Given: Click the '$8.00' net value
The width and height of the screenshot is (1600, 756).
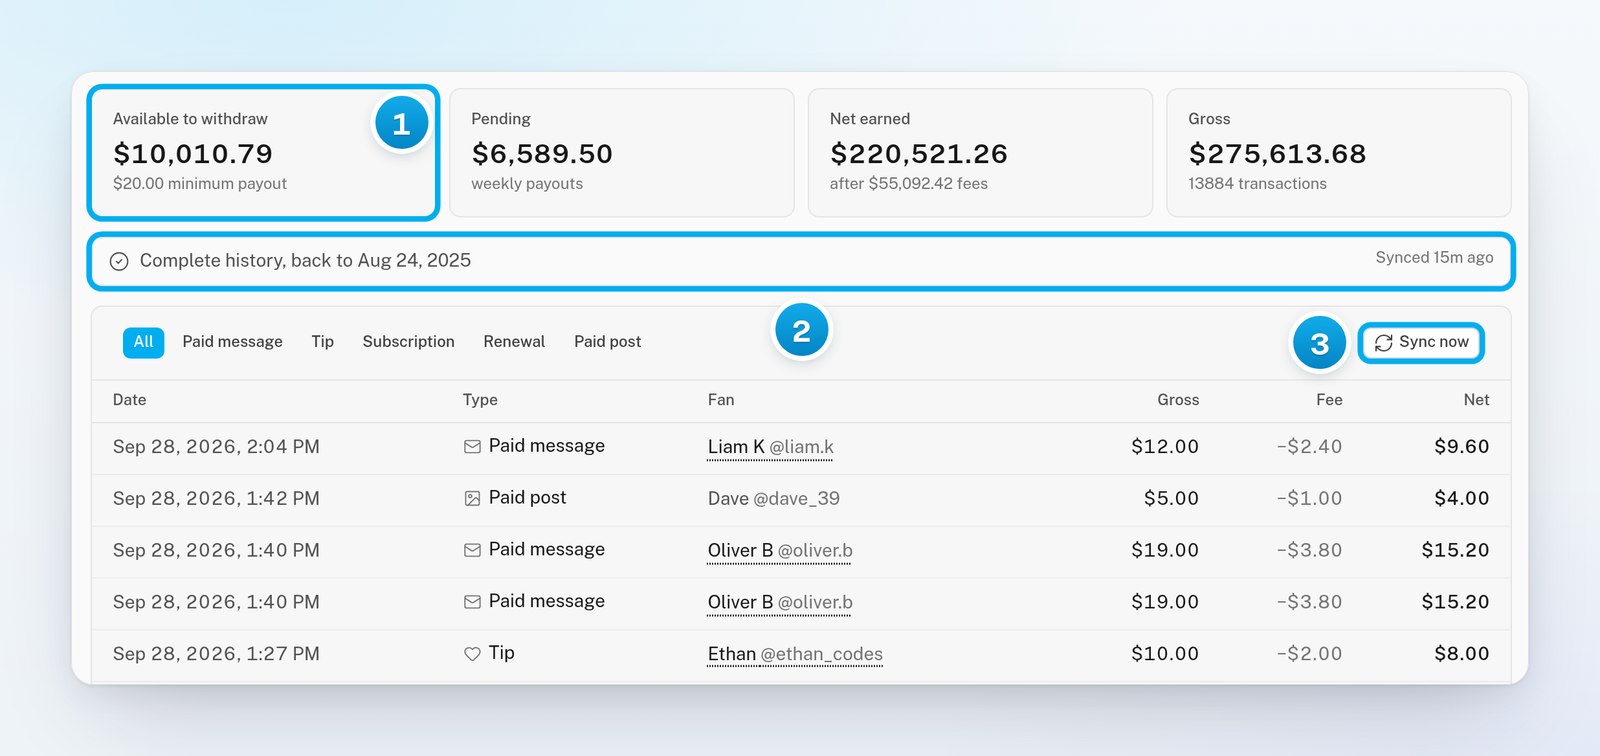Looking at the screenshot, I should point(1462,654).
